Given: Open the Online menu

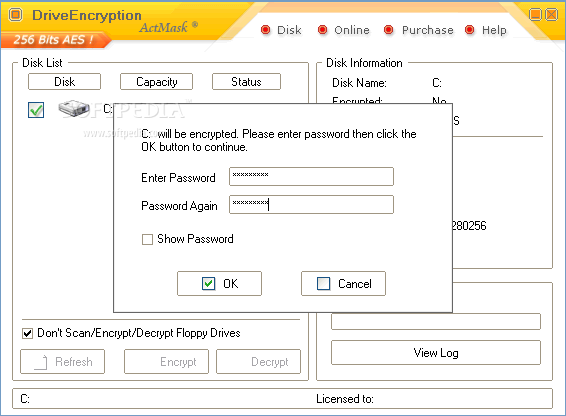Looking at the screenshot, I should (352, 30).
